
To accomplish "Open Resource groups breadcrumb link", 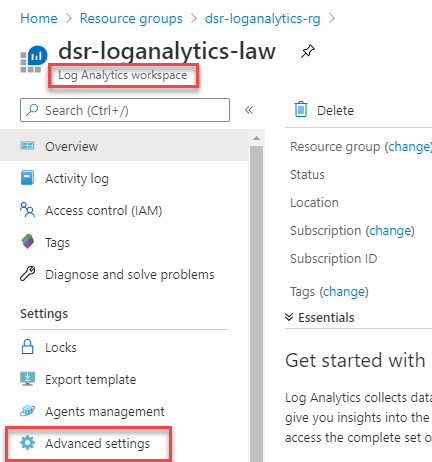I will pyautogui.click(x=131, y=18).
